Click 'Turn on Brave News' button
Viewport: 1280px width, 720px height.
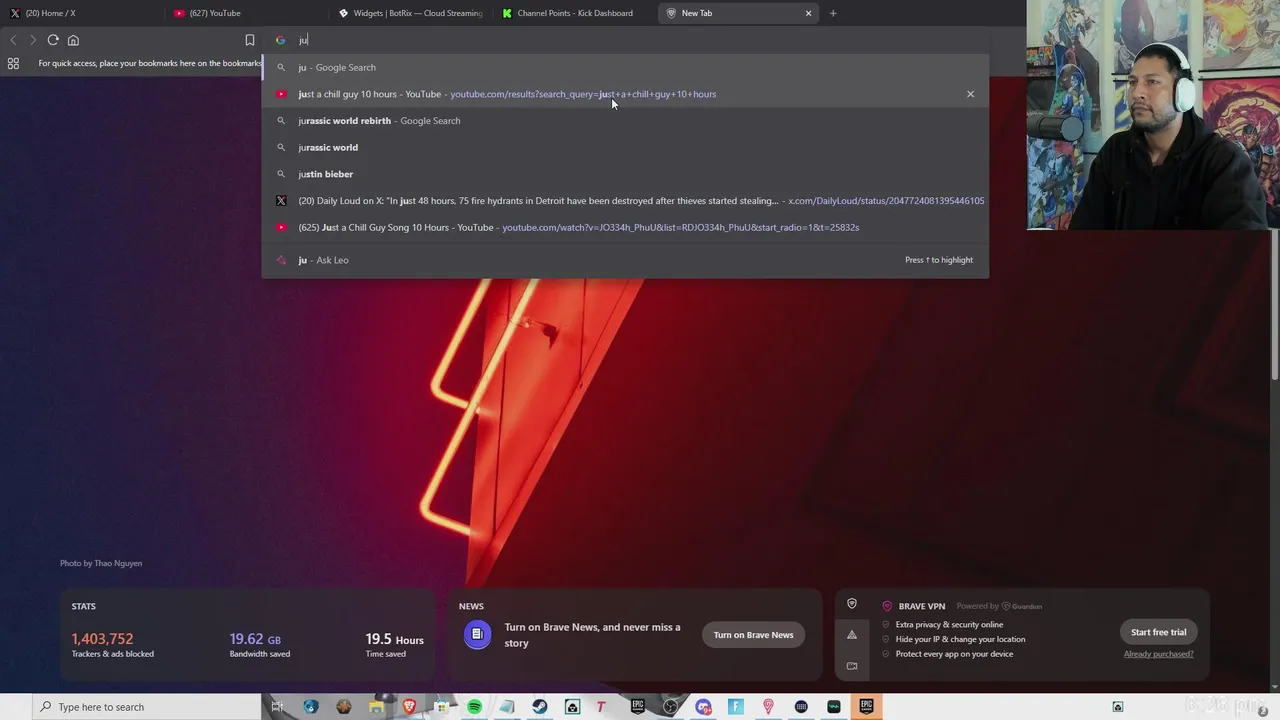(x=753, y=635)
